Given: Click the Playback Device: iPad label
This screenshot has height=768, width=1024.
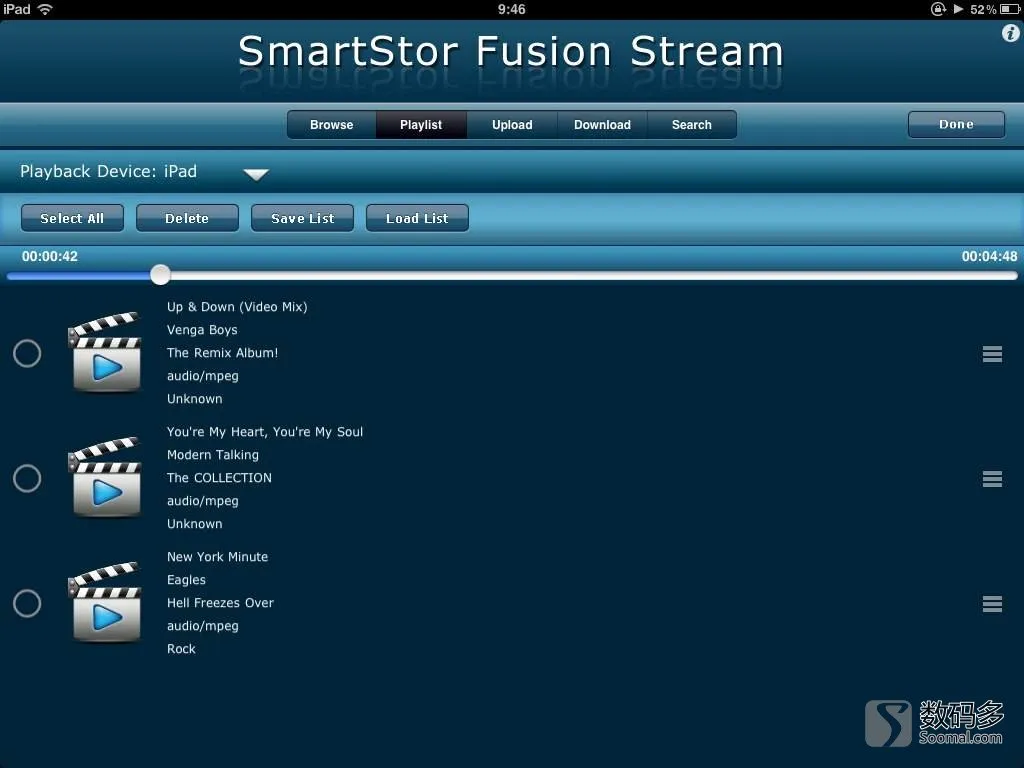Looking at the screenshot, I should pos(108,171).
